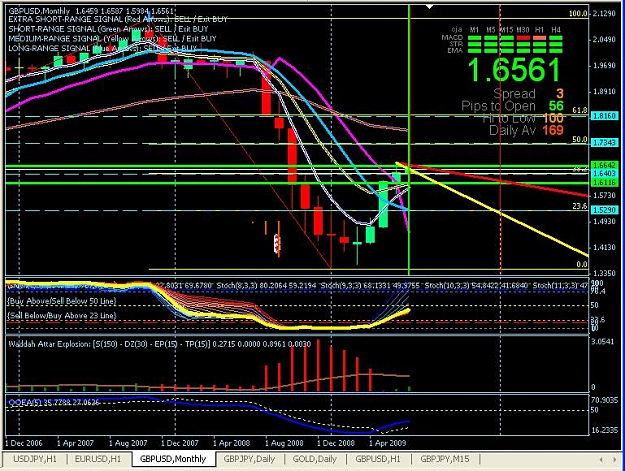625x471 pixels.
Task: Click the red M30 MACD signal cell
Action: click(523, 38)
